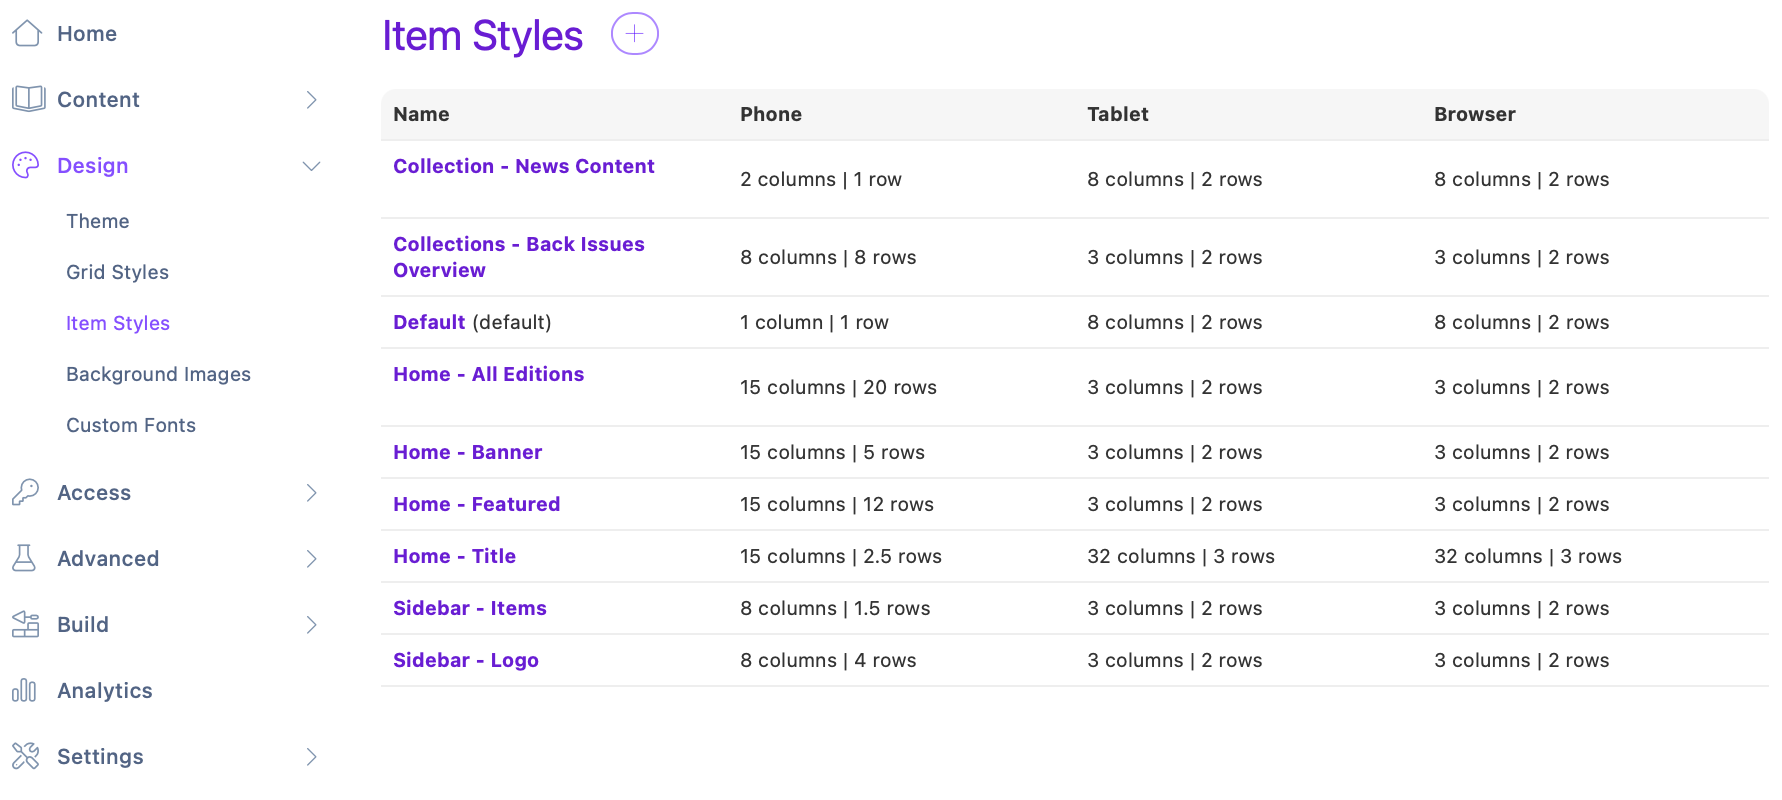Screen dimensions: 1782x800
Task: Open Custom Fonts page
Action: (131, 425)
